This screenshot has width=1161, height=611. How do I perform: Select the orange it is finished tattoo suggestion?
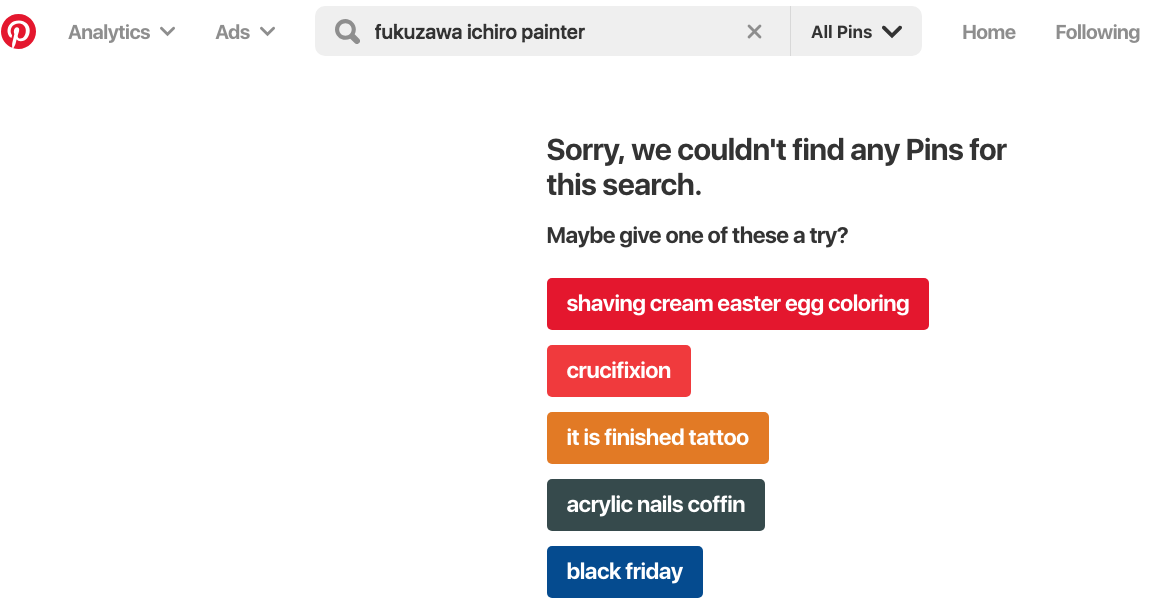[658, 438]
